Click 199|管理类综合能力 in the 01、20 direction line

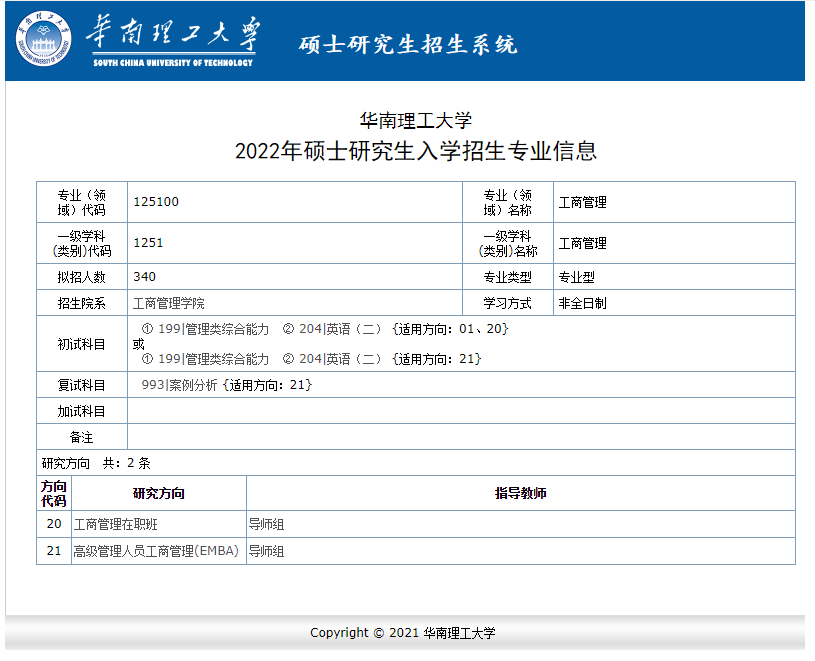pos(213,329)
